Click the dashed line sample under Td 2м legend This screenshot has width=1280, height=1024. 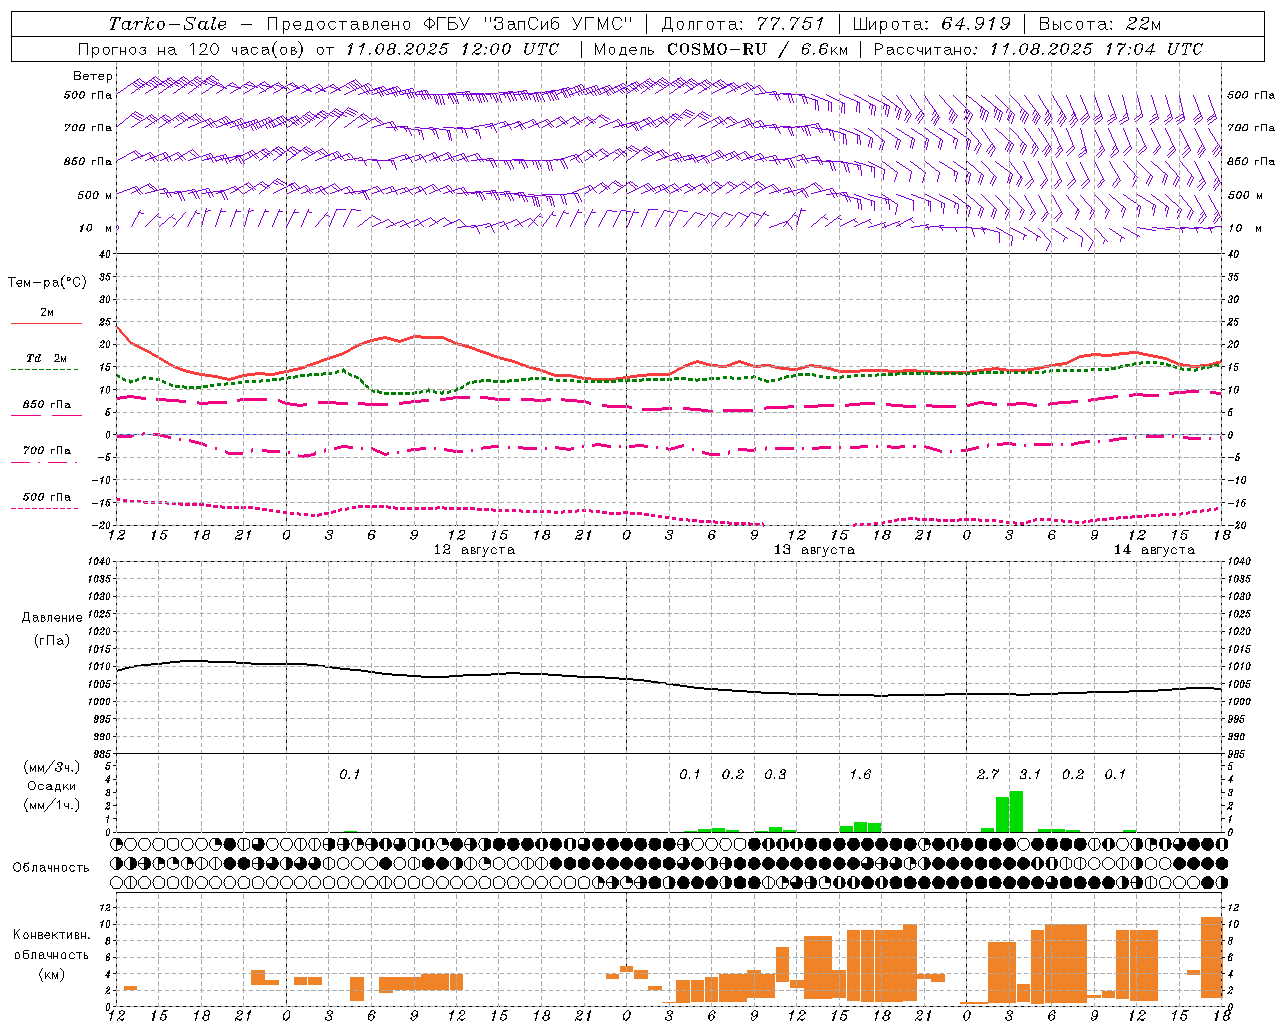tap(44, 369)
